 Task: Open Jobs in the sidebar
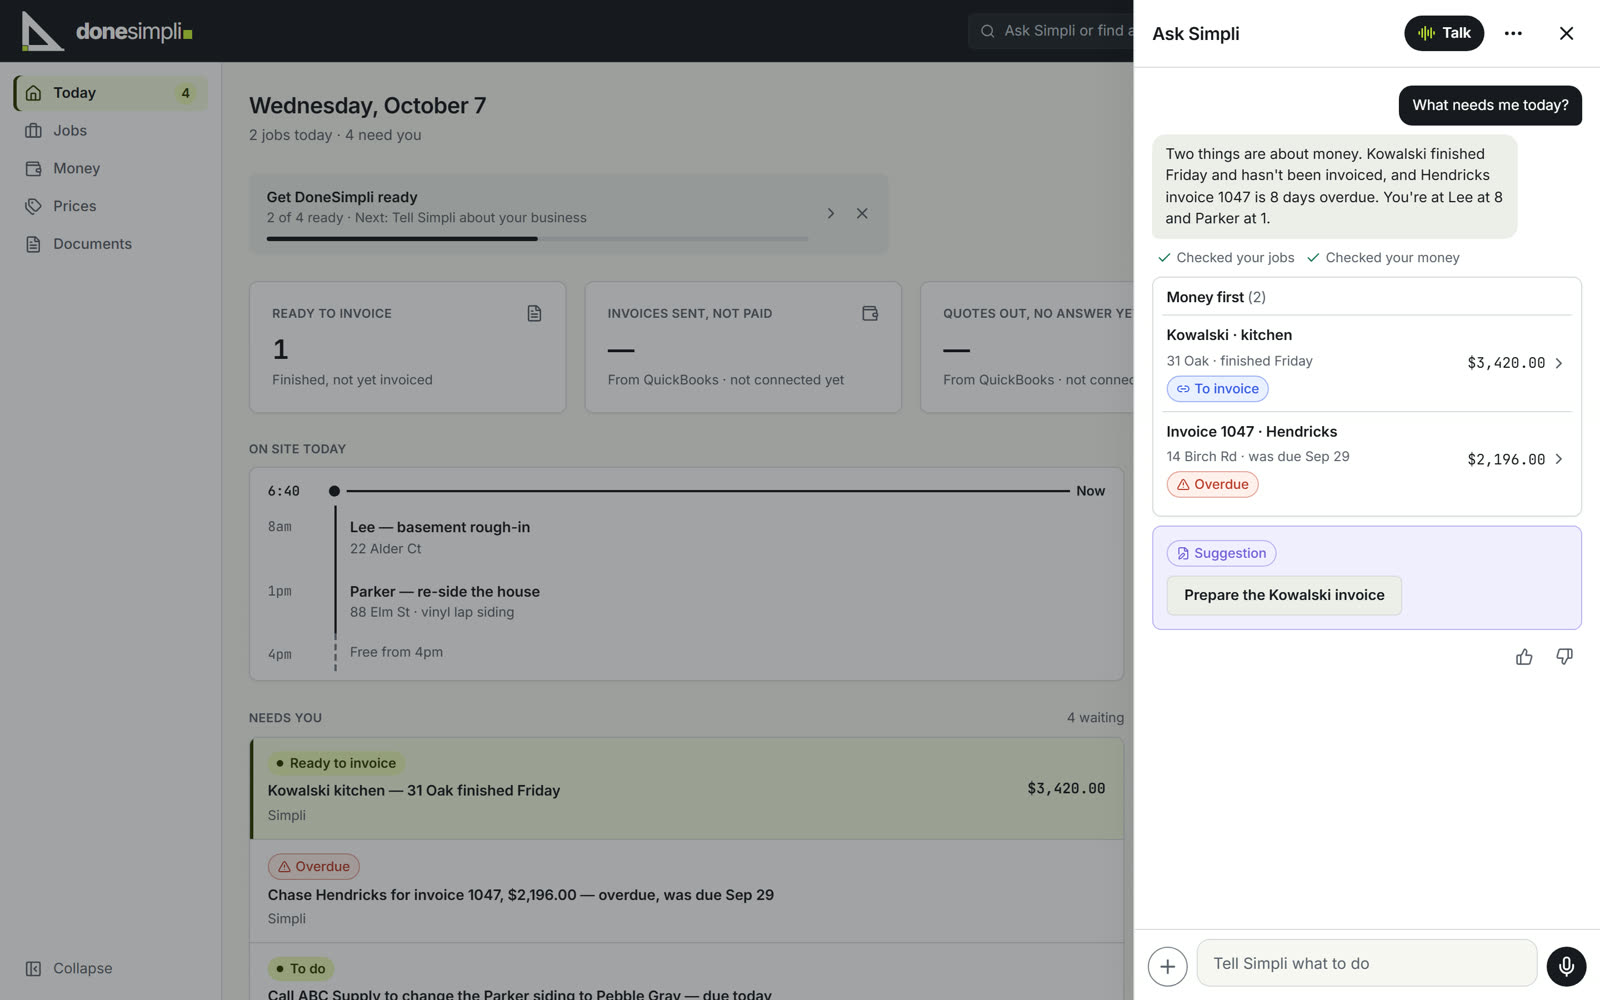[x=111, y=130]
